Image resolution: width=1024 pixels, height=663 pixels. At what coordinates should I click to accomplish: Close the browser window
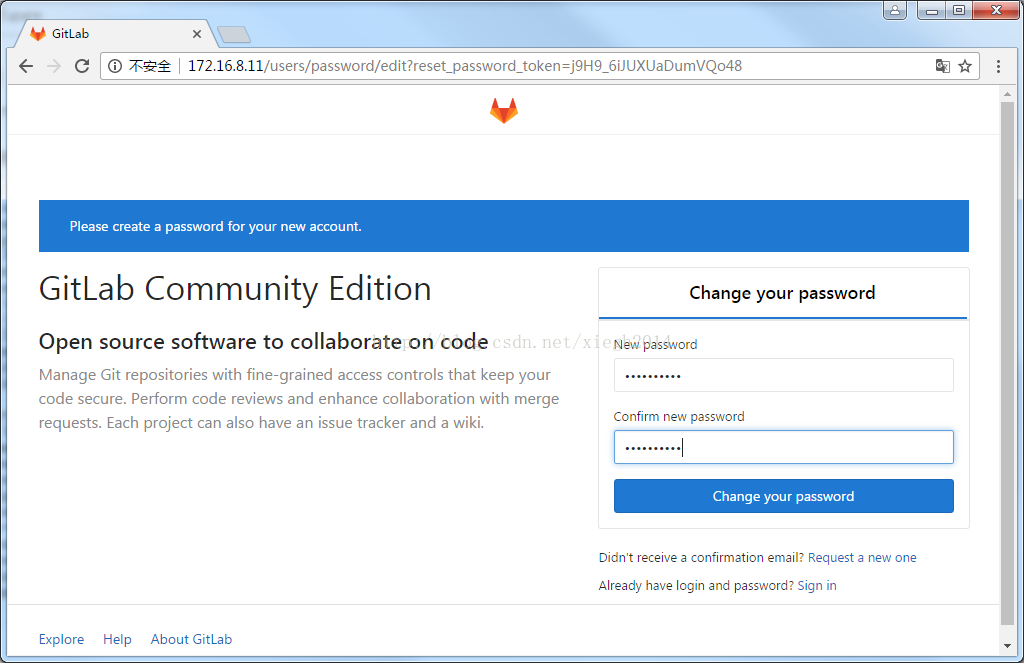pyautogui.click(x=996, y=10)
